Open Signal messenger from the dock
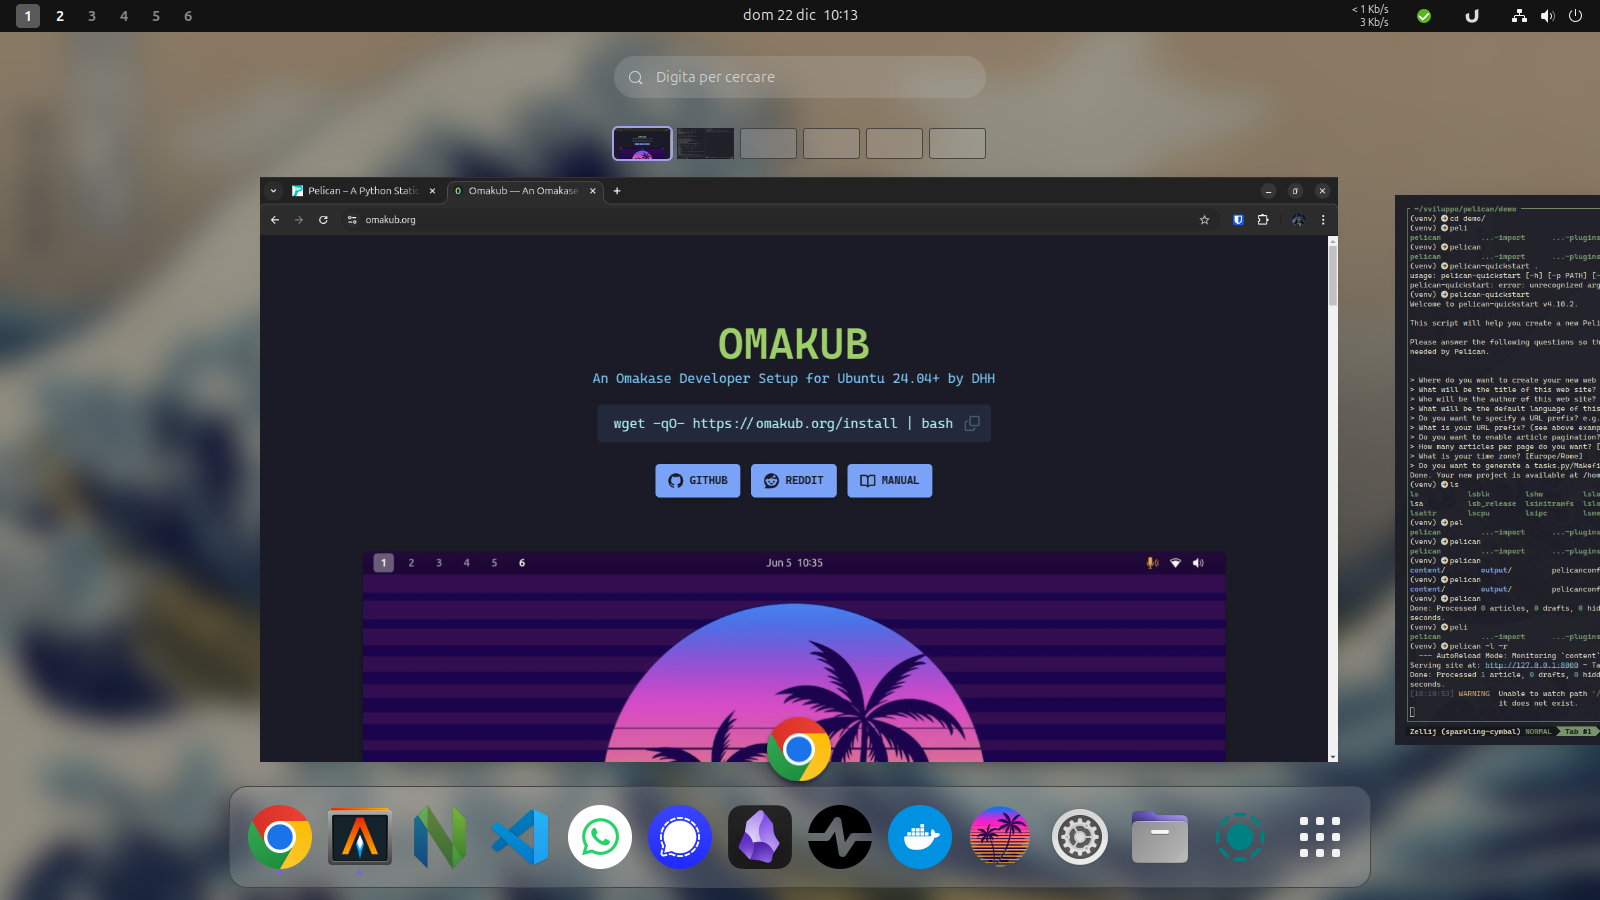This screenshot has width=1600, height=900. tap(680, 837)
